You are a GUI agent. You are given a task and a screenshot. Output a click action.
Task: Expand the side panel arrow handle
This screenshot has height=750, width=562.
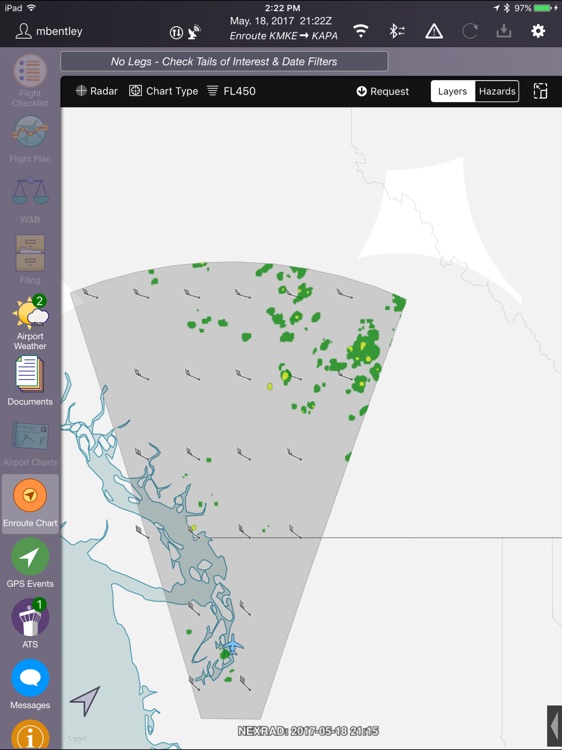pos(555,726)
